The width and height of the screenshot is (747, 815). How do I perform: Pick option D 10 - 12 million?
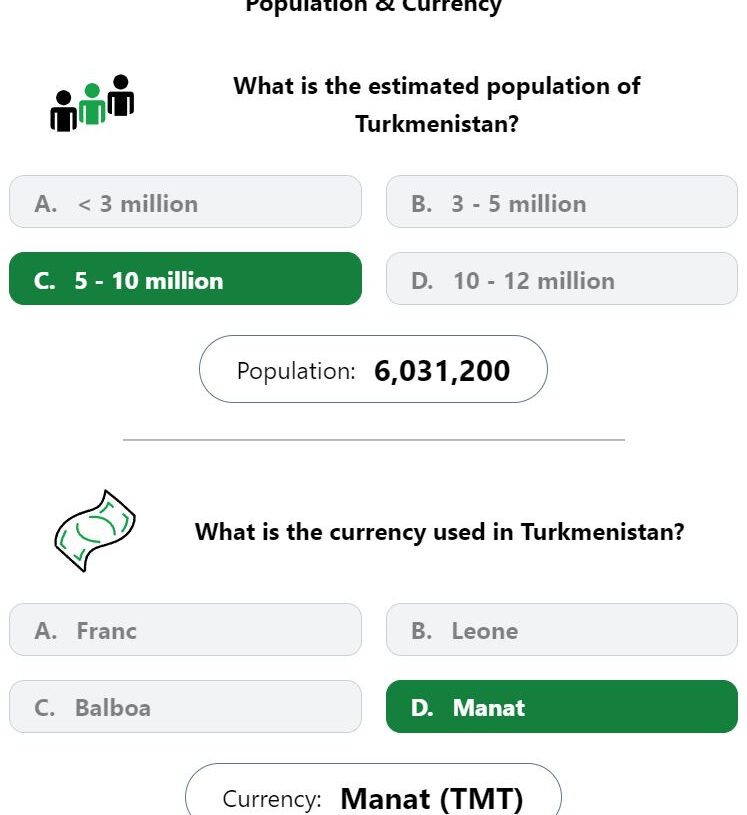[x=561, y=279]
